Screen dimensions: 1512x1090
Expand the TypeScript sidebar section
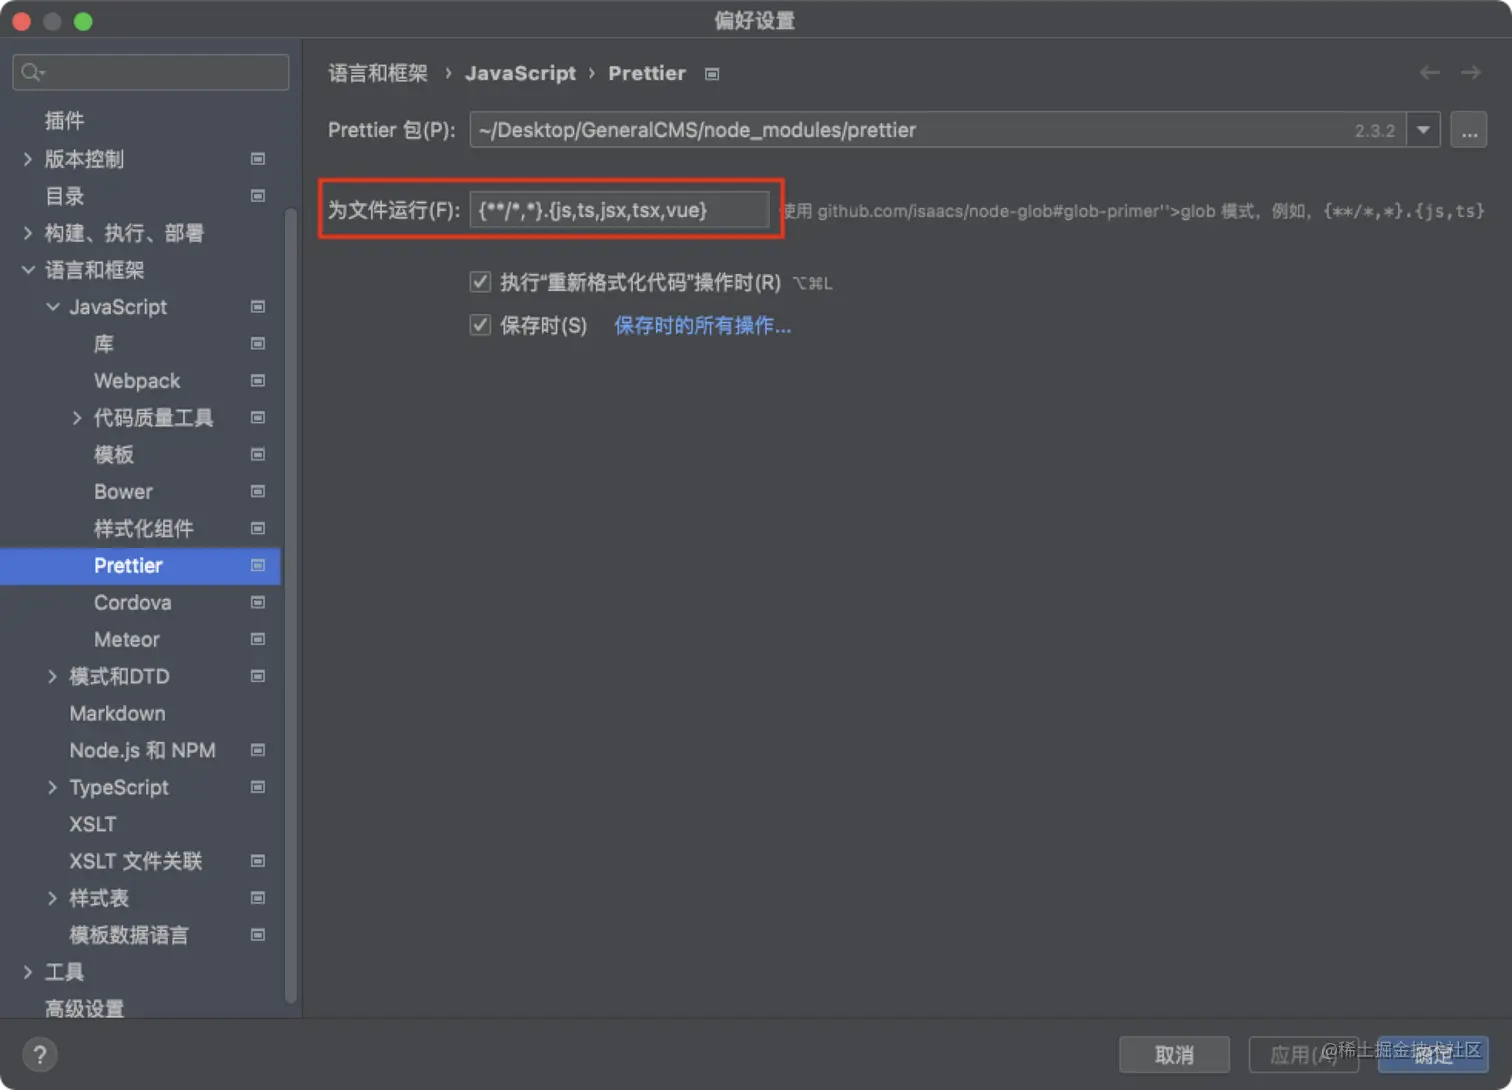pos(52,787)
